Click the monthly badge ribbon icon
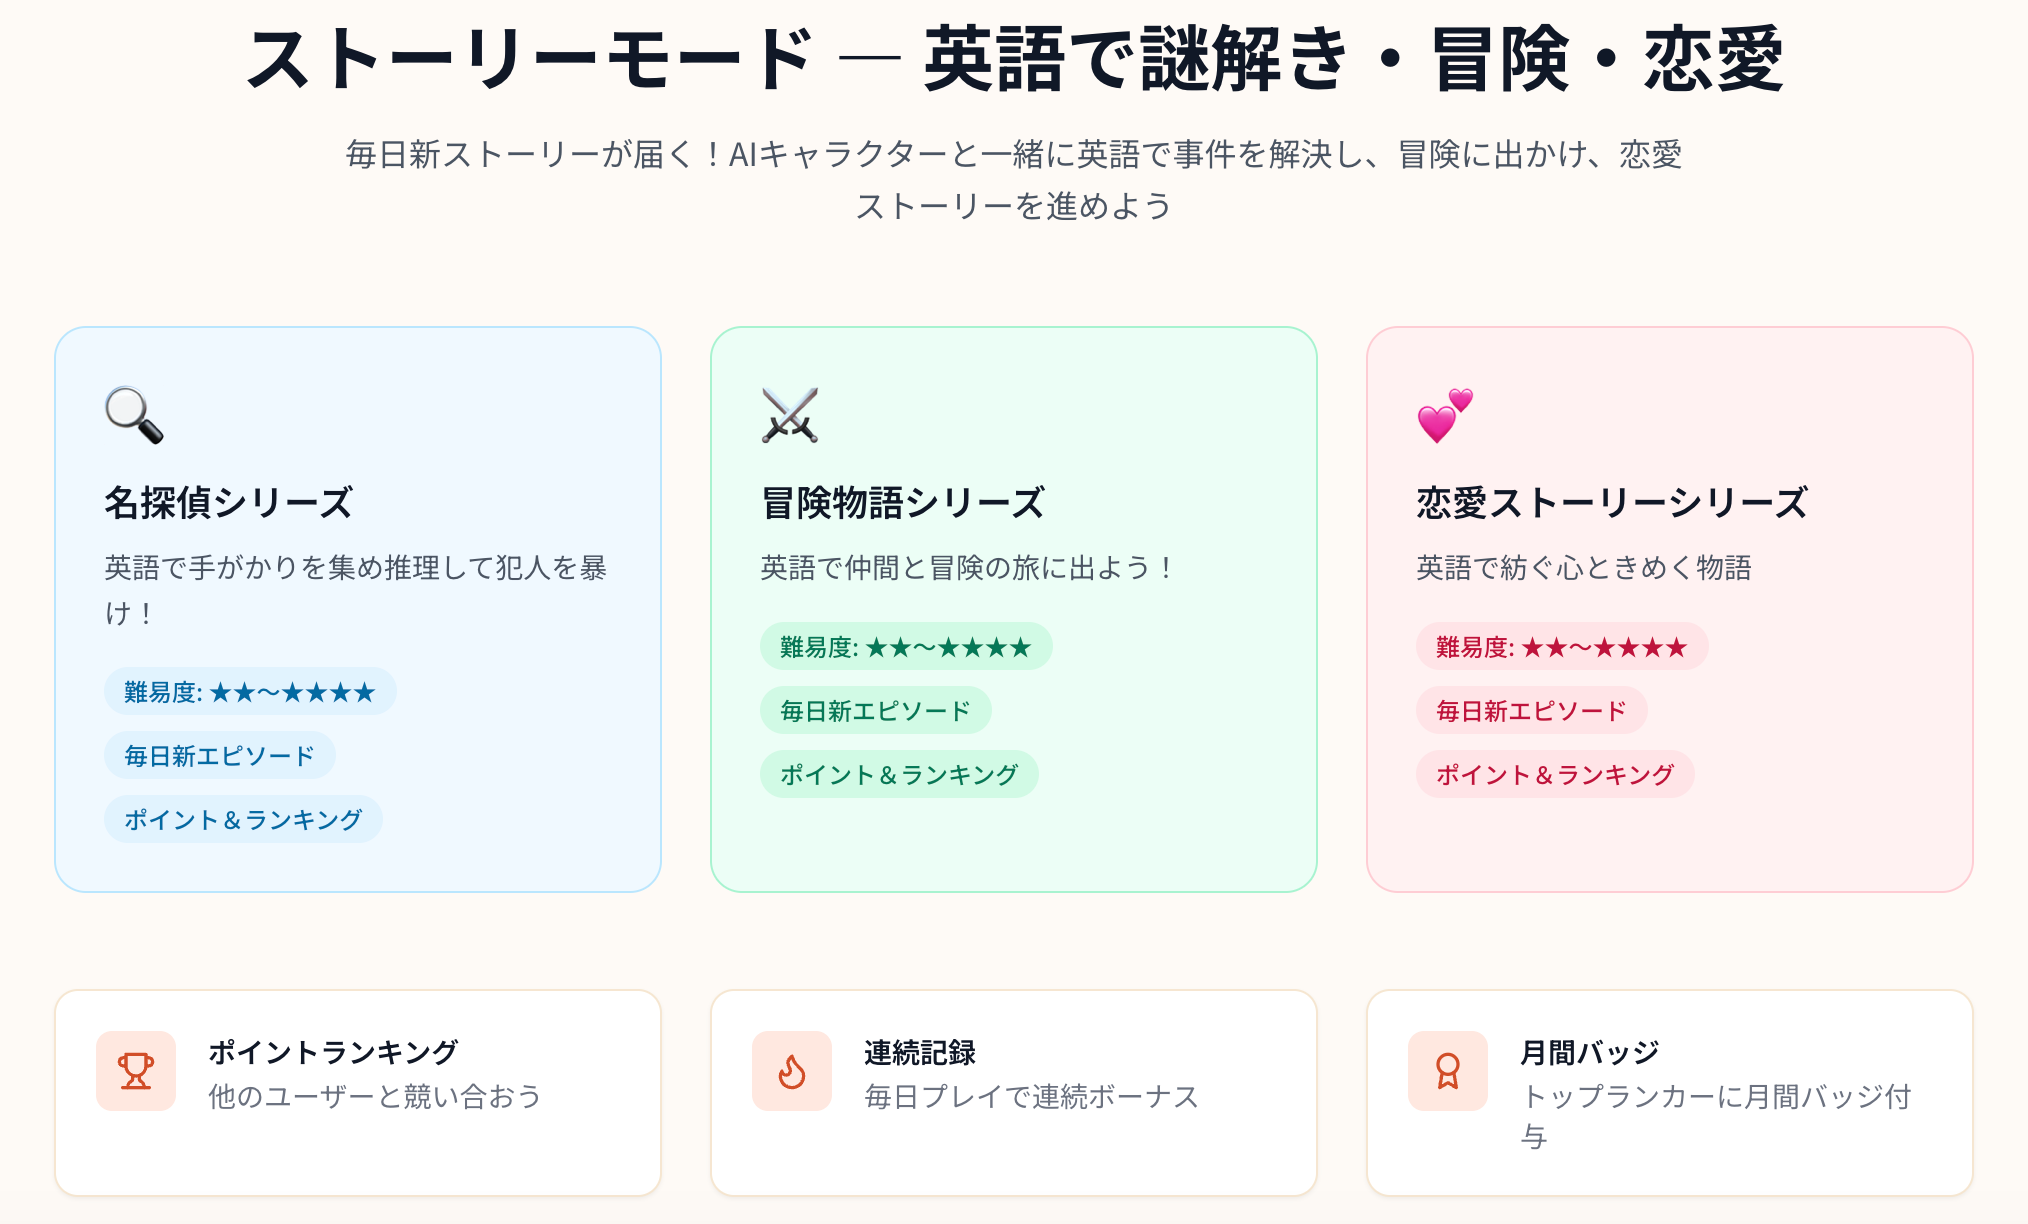 (1448, 1071)
